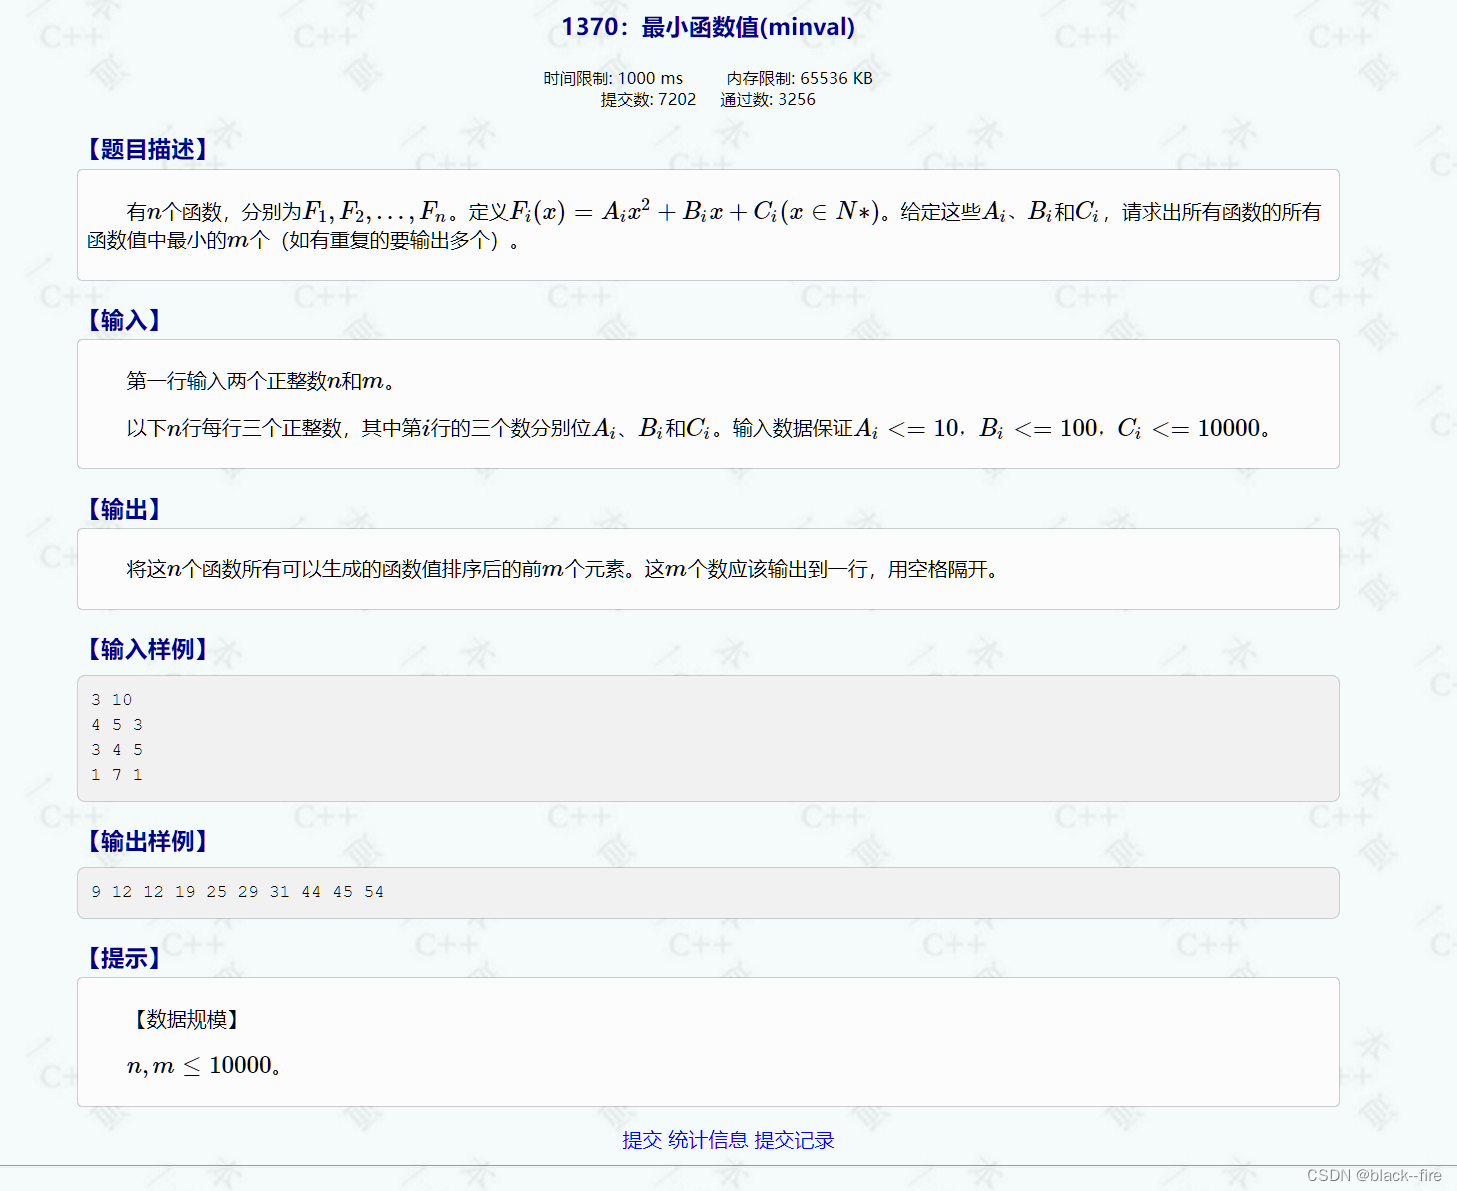Click the 【提示】 heading
The height and width of the screenshot is (1191, 1457).
click(x=124, y=958)
